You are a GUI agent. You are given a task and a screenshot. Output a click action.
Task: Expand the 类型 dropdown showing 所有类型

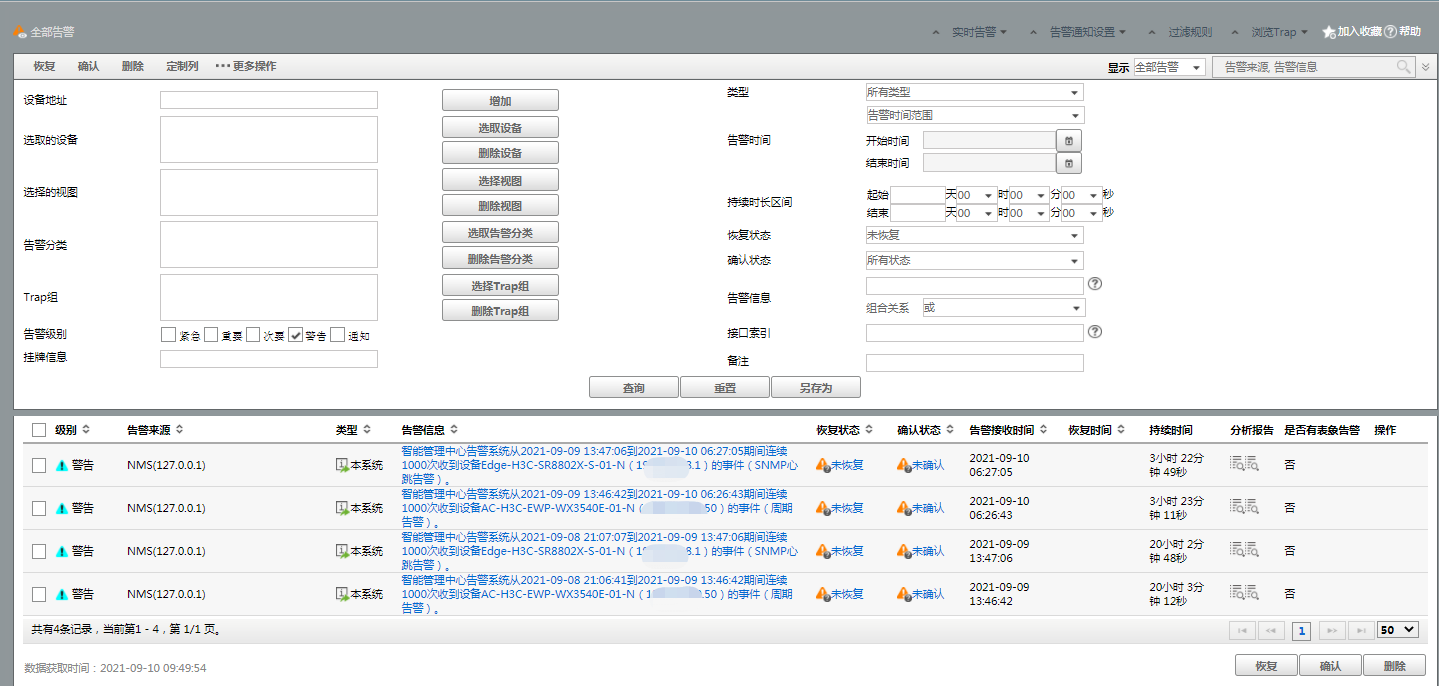pyautogui.click(x=974, y=92)
